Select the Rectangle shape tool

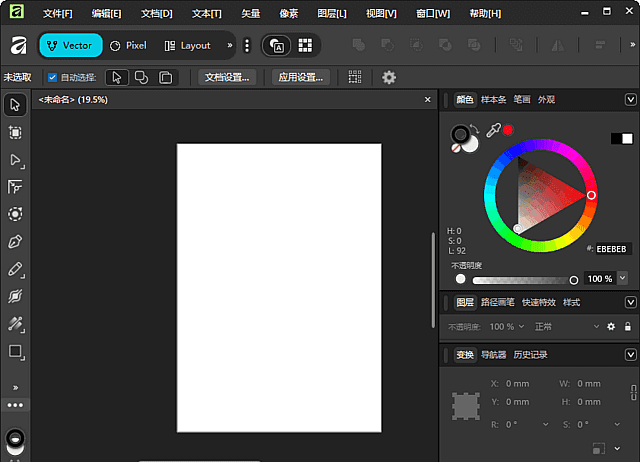point(16,351)
